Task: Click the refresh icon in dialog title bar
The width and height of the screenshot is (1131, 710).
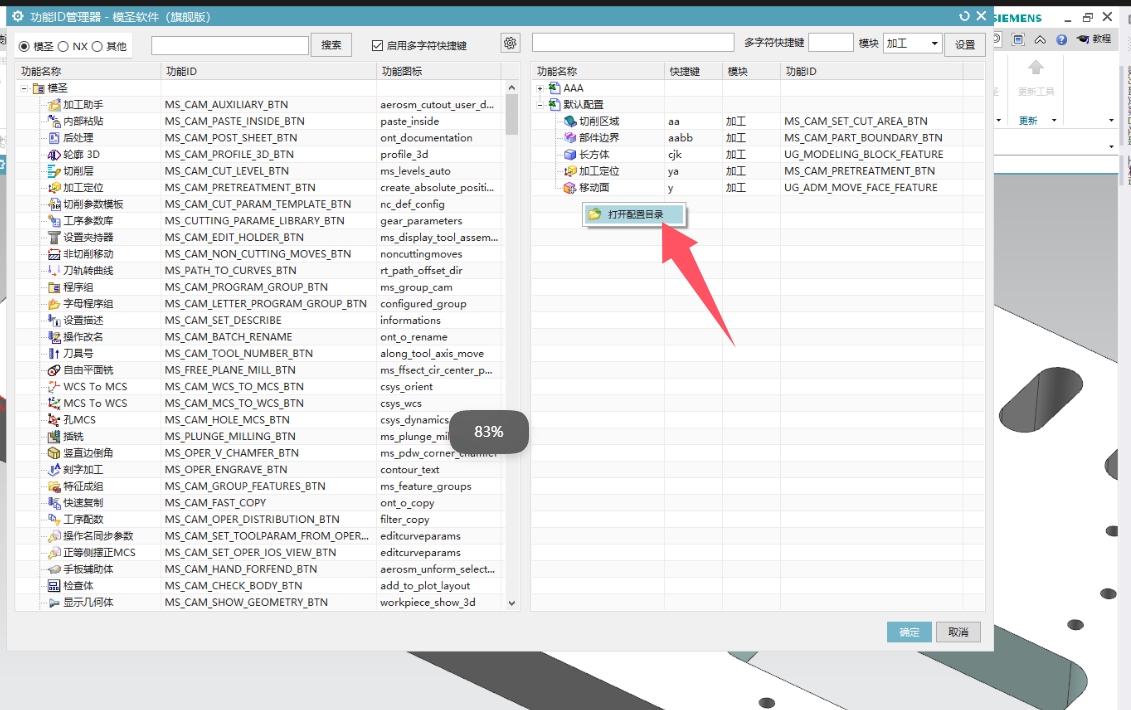Action: coord(964,16)
